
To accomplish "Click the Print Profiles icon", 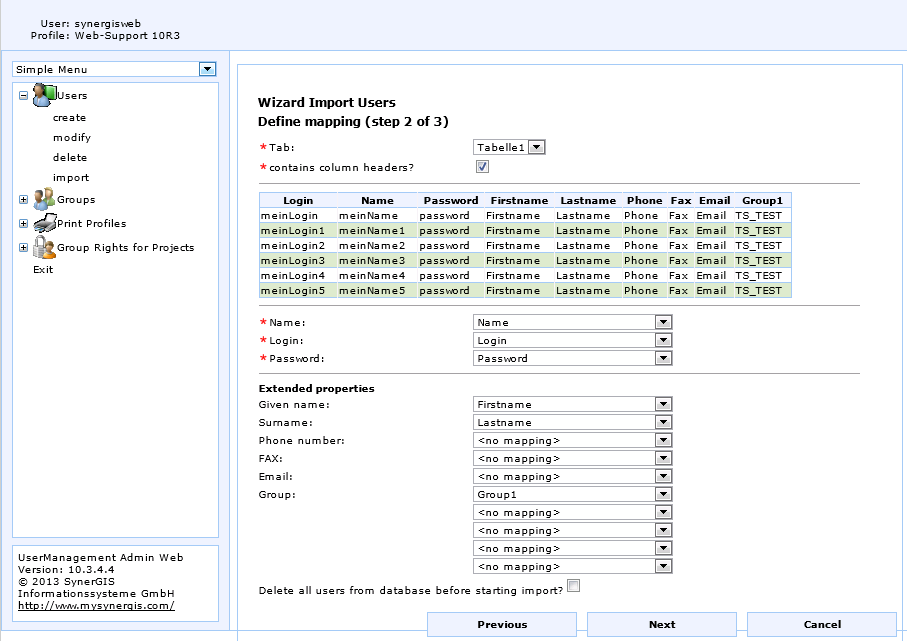I will click(44, 223).
